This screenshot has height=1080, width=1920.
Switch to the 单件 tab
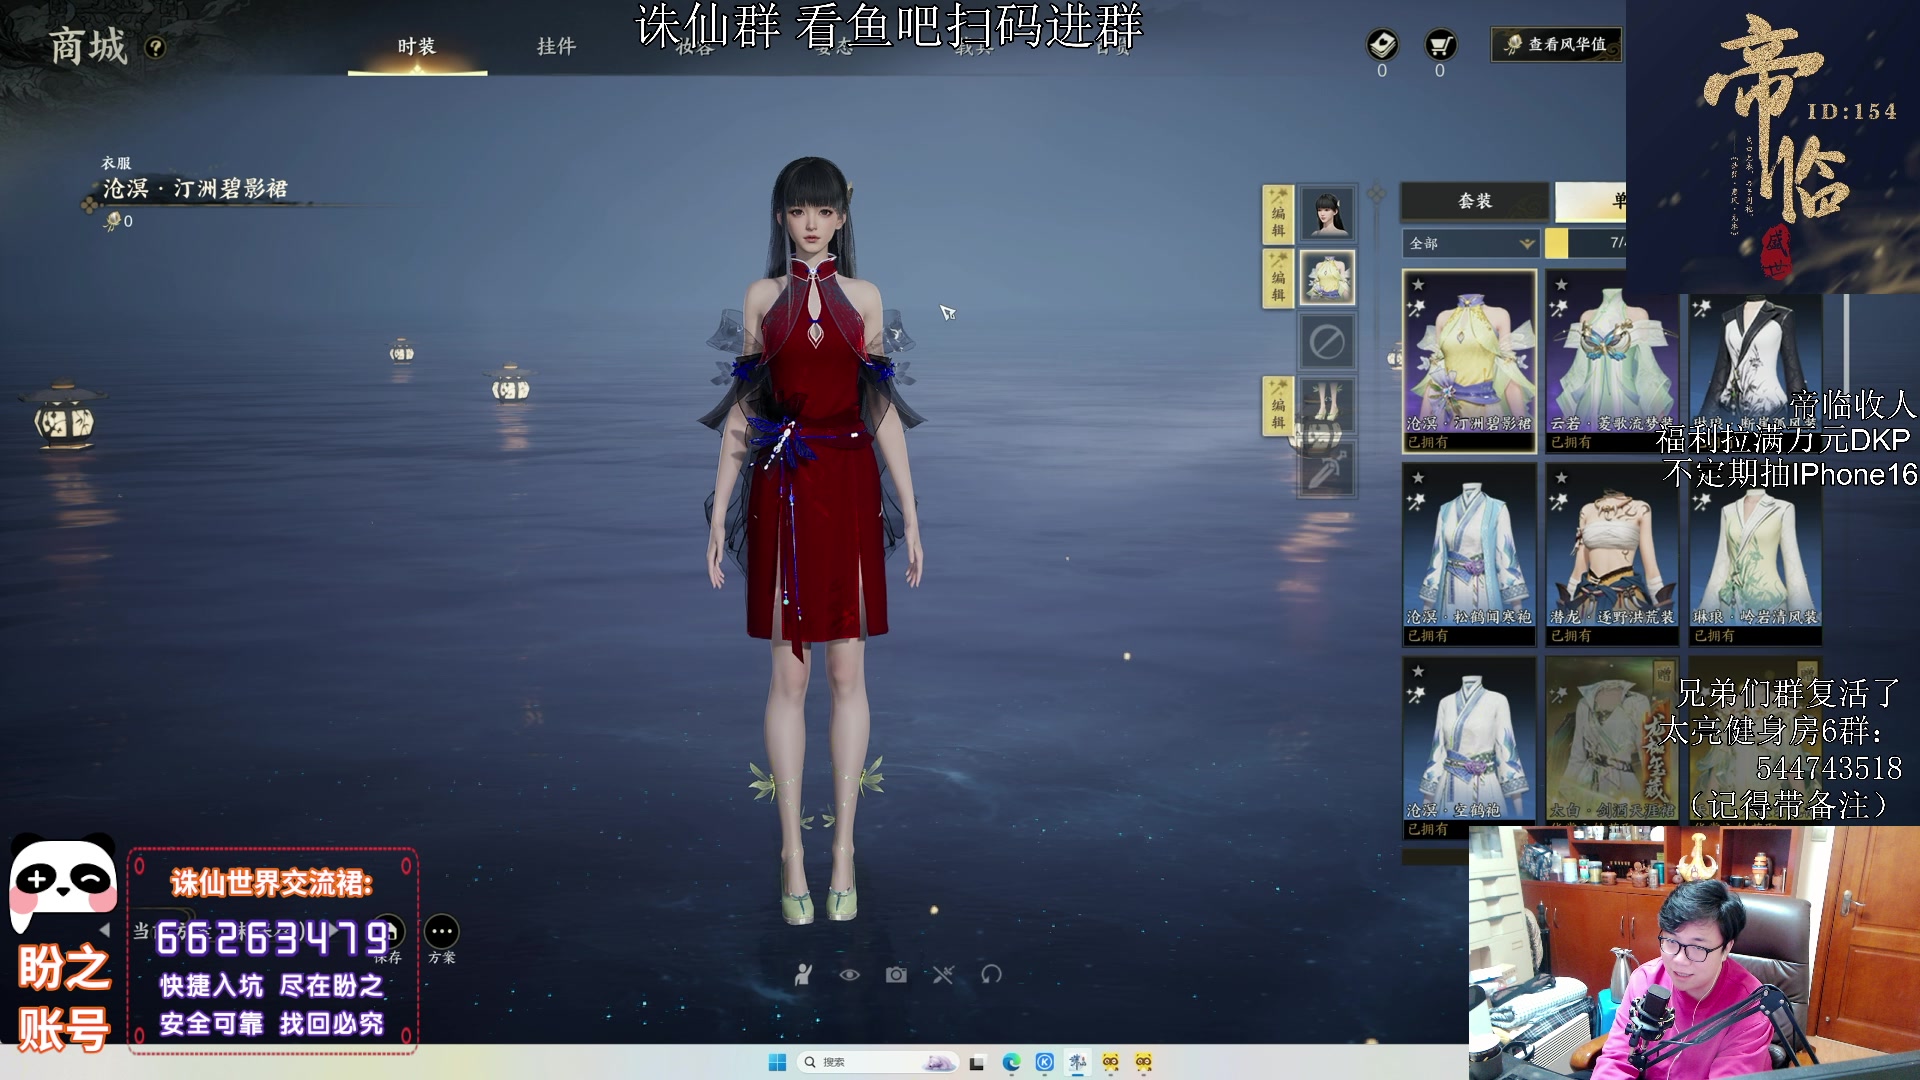point(1590,201)
